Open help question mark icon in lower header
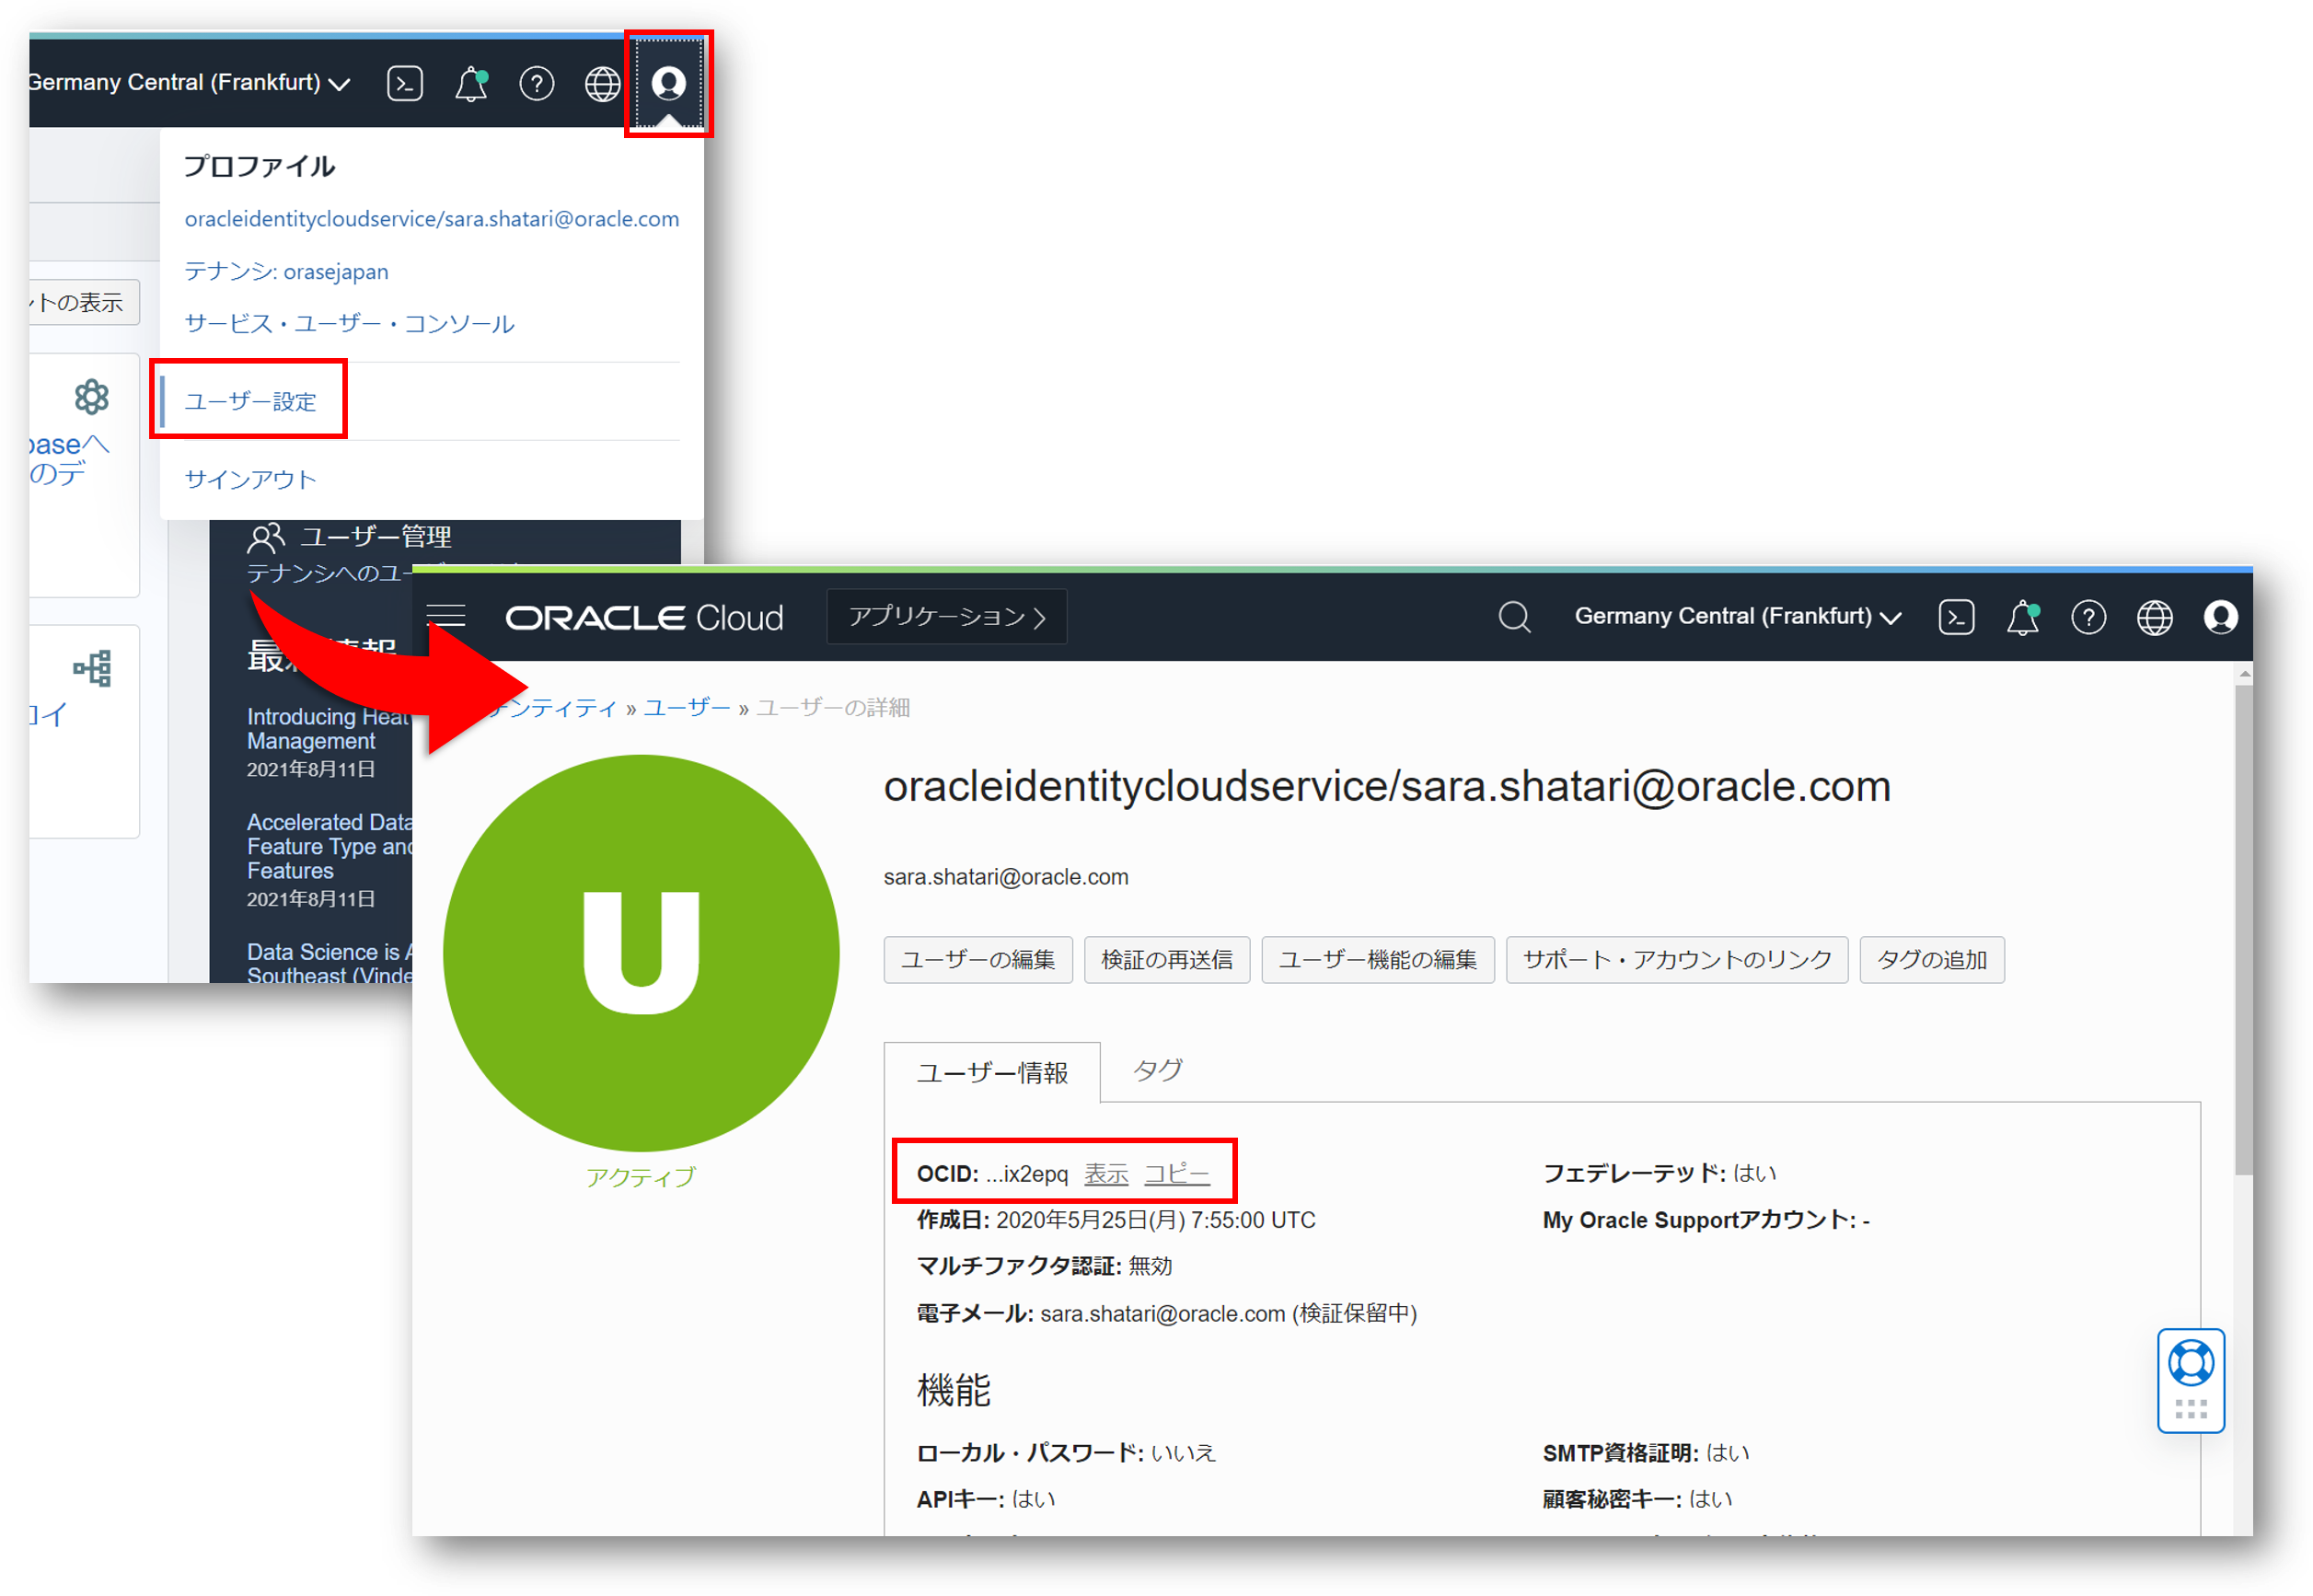This screenshot has height=1596, width=2313. (x=2088, y=617)
